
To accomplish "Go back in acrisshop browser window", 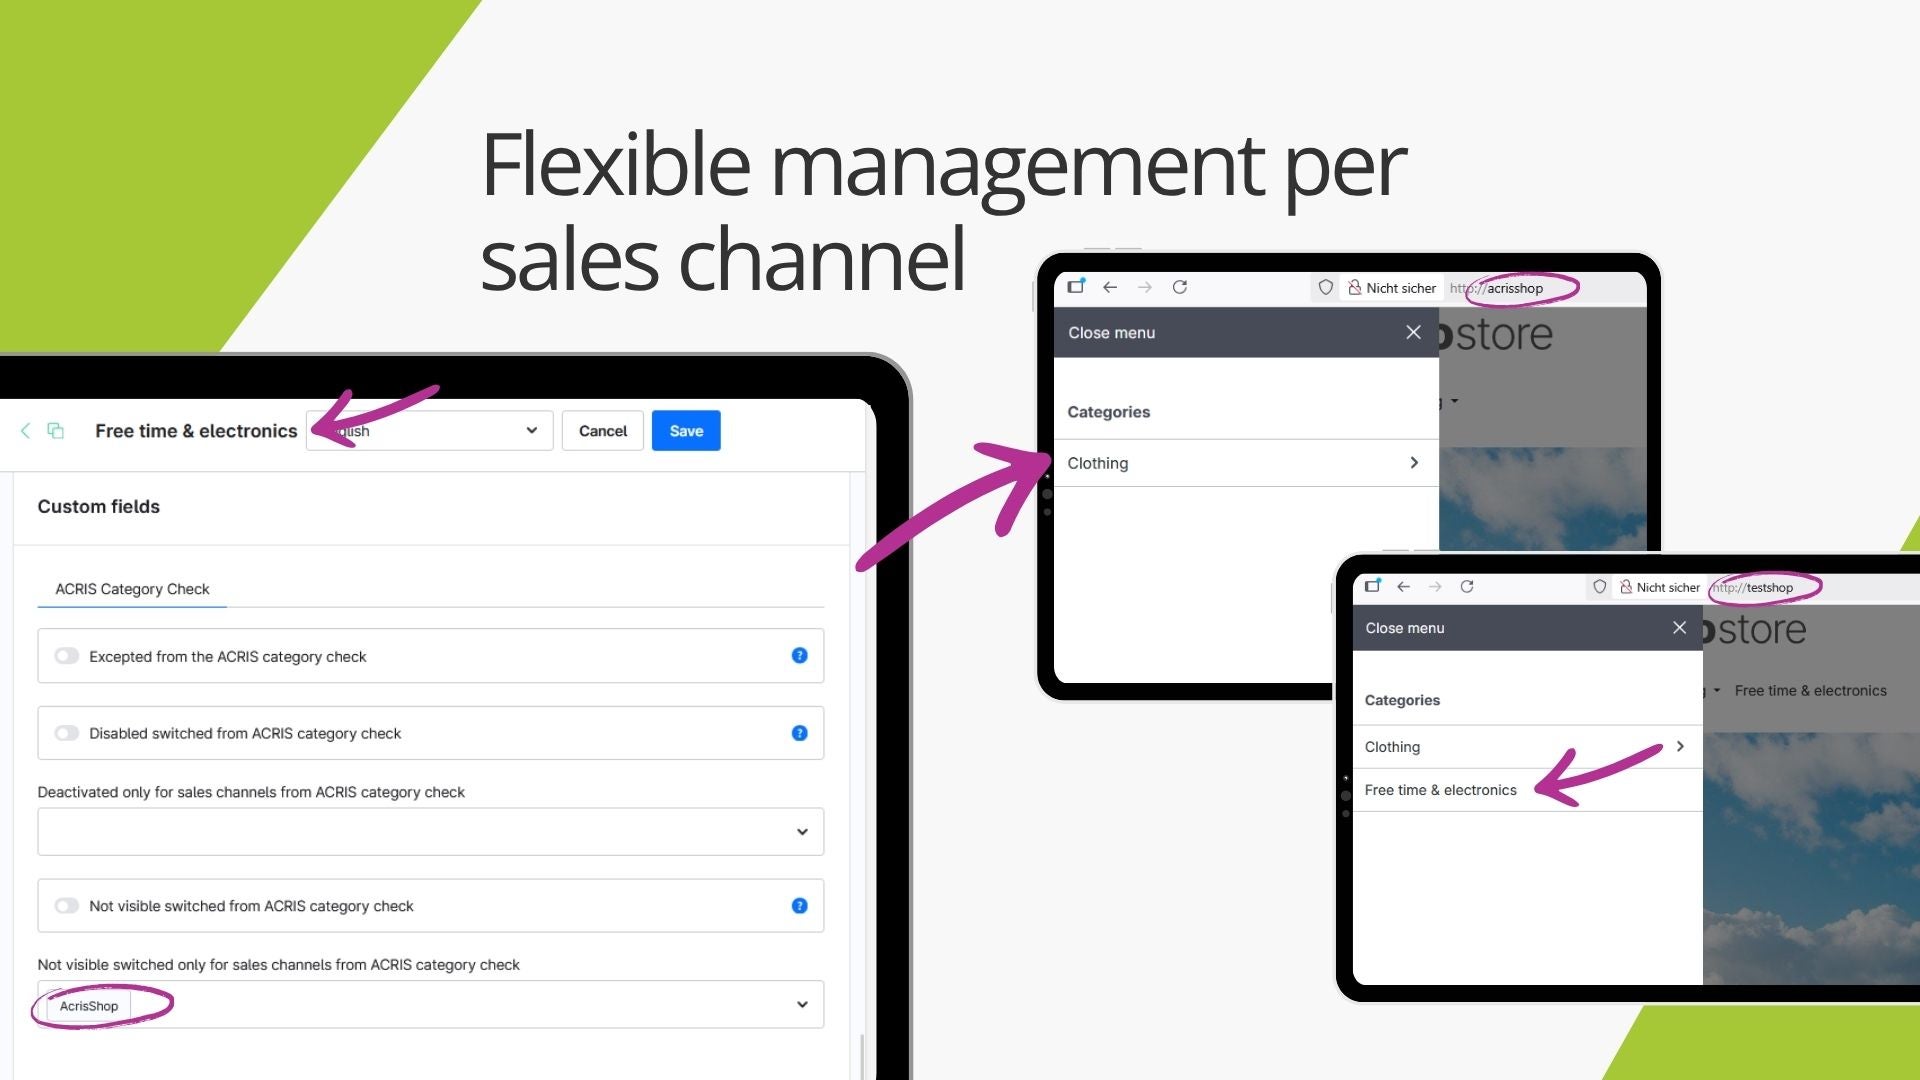I will coord(1110,288).
